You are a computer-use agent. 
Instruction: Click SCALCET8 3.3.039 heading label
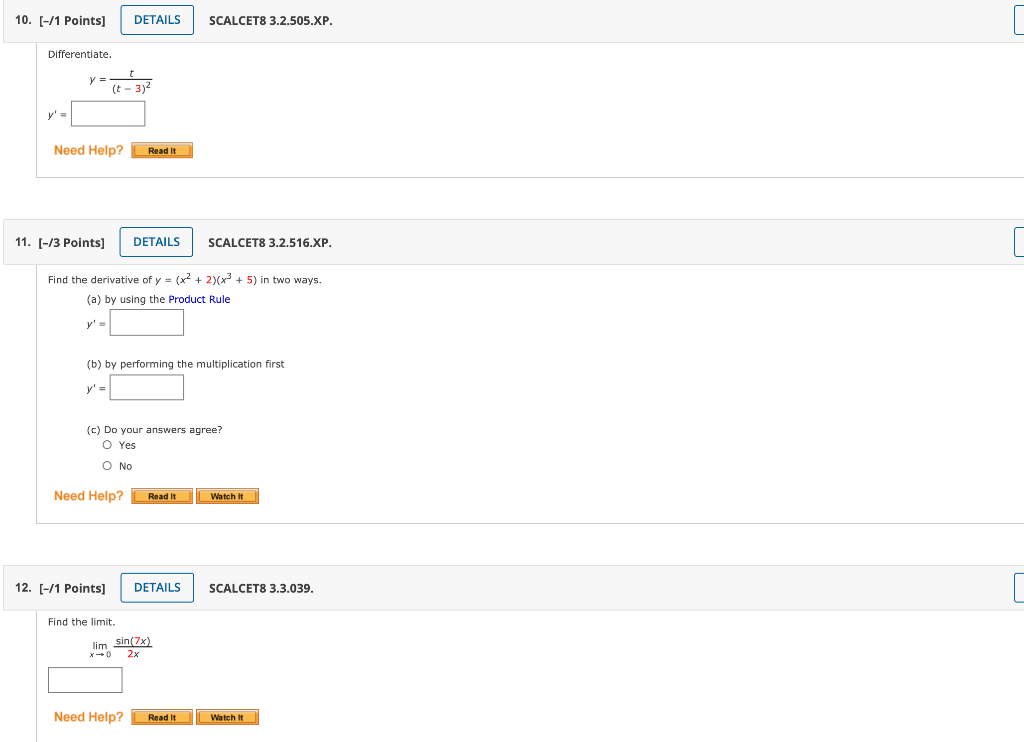(261, 587)
